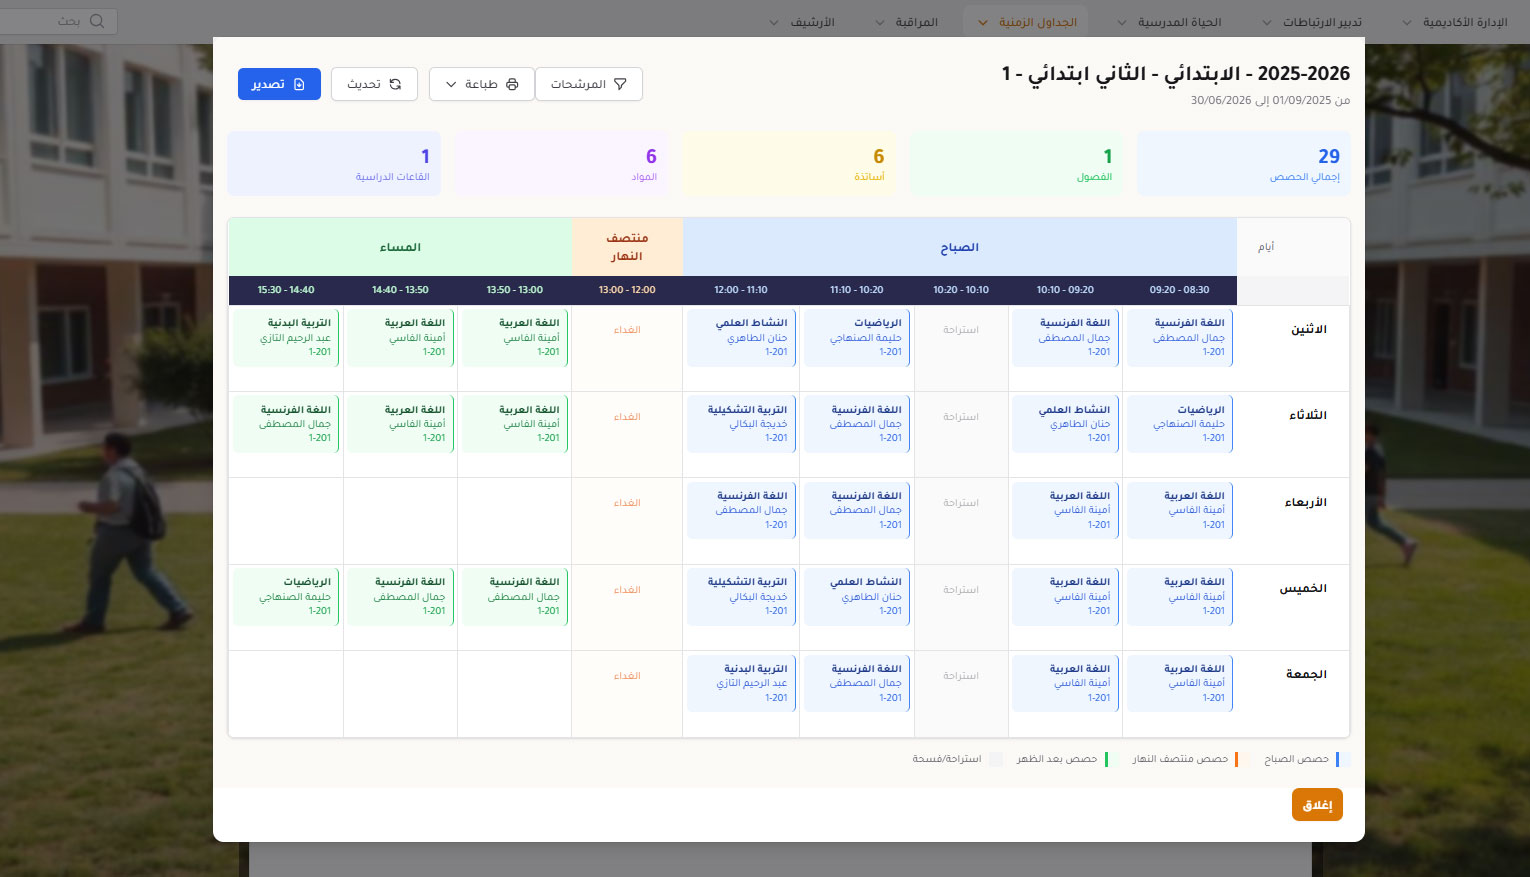
Task: Click the إجمالي الحصص 29 summary card
Action: point(1244,164)
